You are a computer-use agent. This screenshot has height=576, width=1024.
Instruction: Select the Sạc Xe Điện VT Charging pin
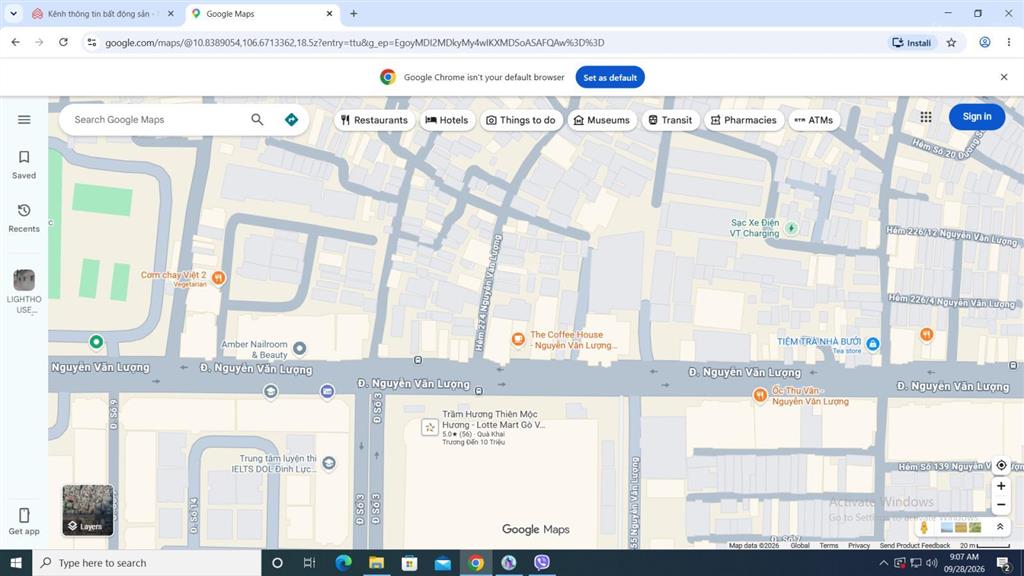tap(792, 228)
